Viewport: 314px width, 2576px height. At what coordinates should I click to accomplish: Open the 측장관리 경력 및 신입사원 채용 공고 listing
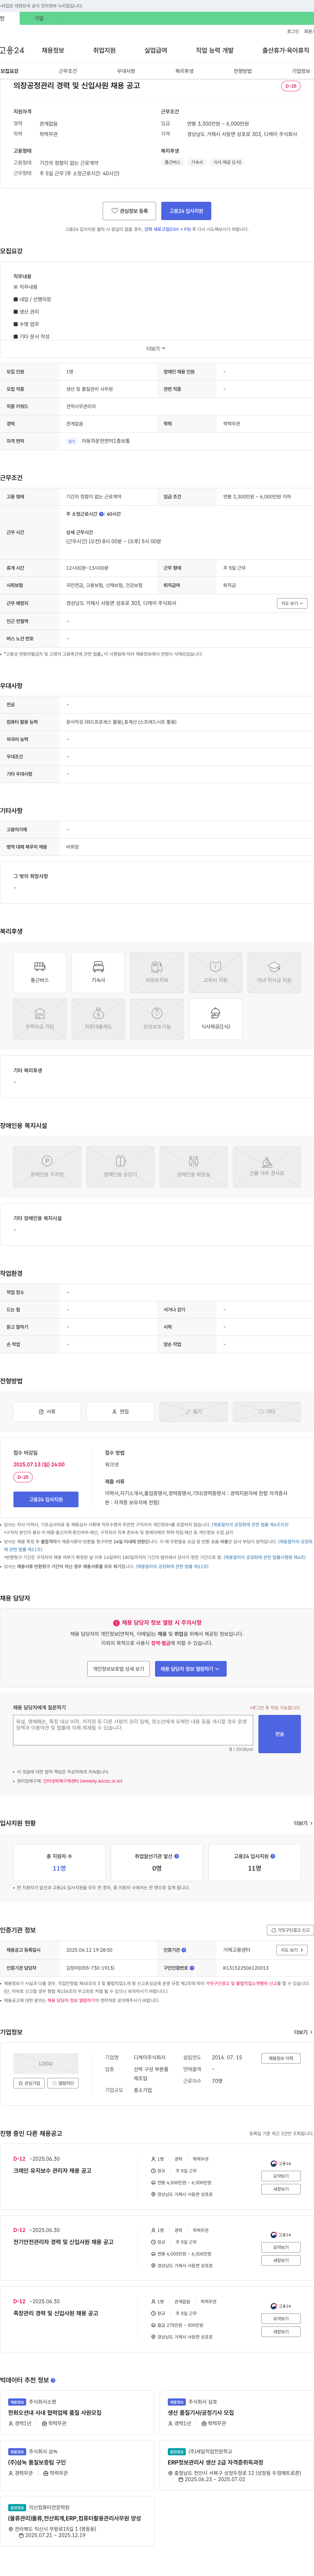pyautogui.click(x=56, y=2313)
